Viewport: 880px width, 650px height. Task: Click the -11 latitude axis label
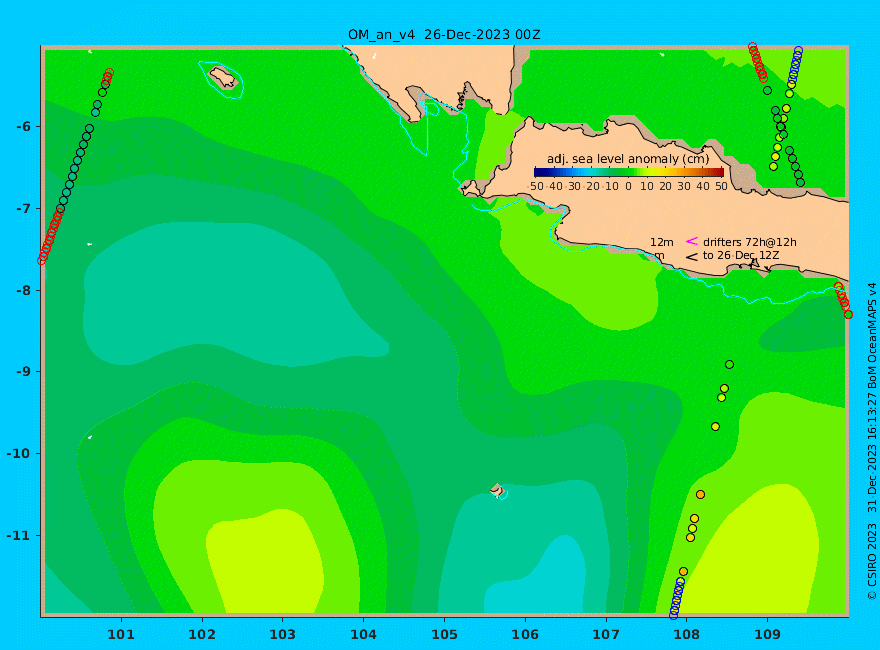pyautogui.click(x=19, y=535)
